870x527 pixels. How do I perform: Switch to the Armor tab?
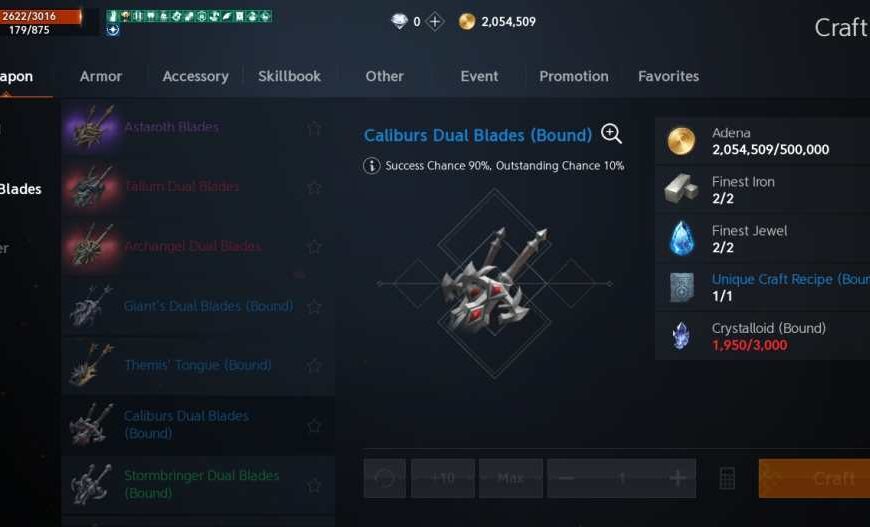[x=100, y=76]
